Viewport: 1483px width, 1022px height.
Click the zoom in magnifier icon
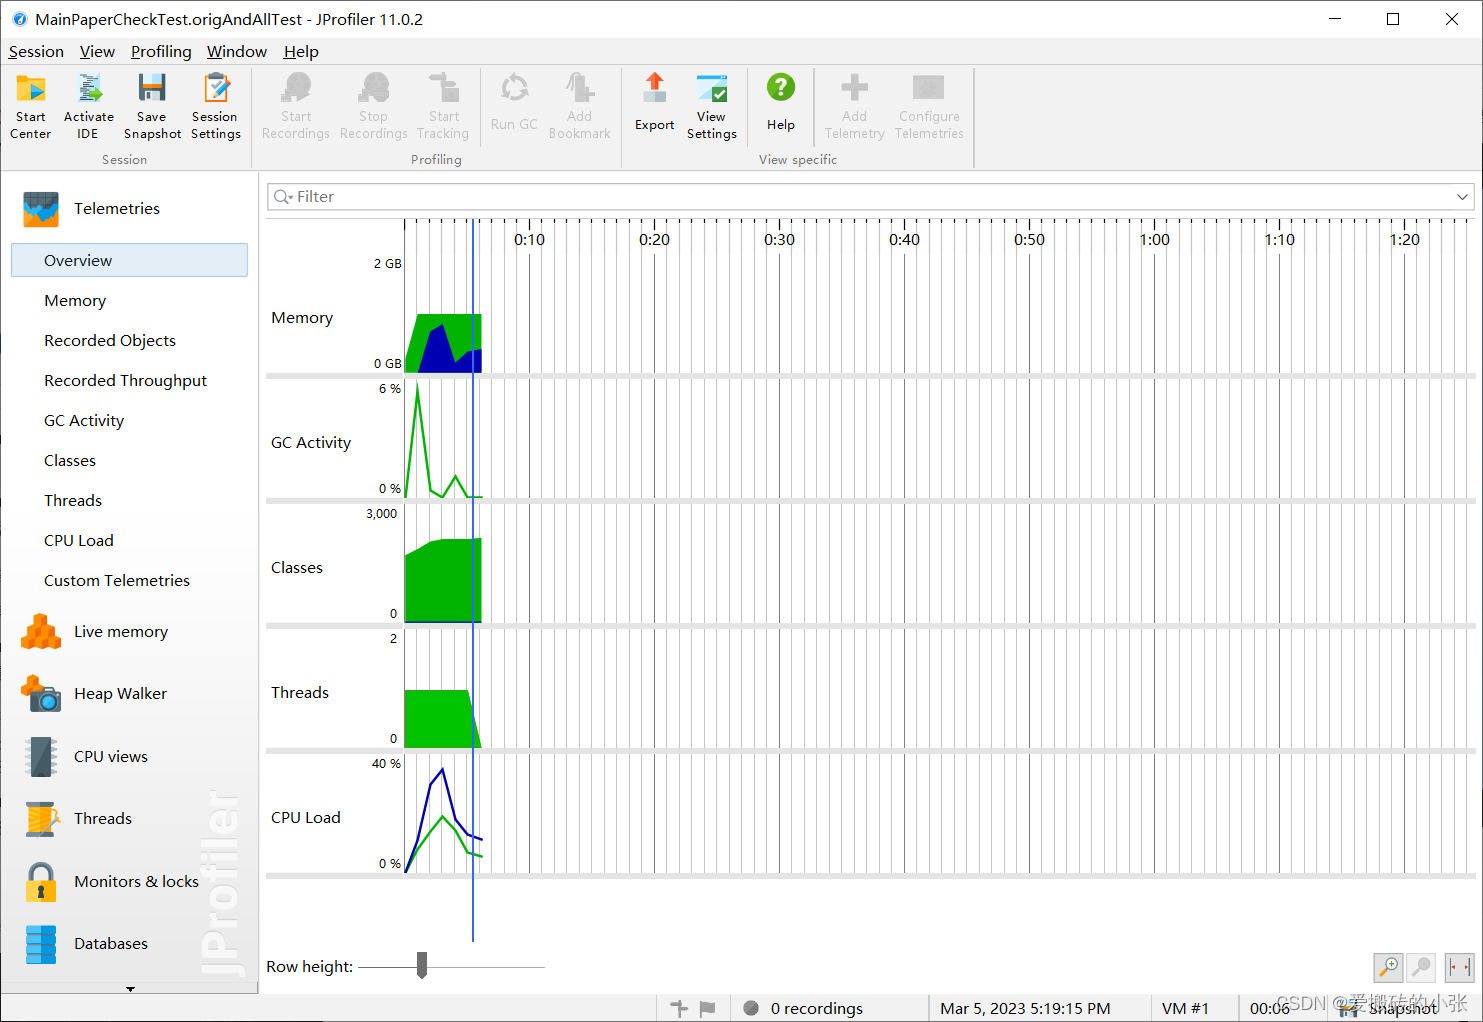[1388, 967]
